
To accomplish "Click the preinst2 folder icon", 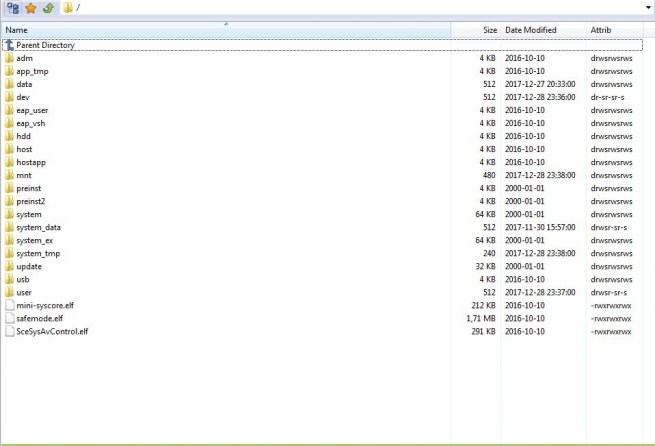I will [x=9, y=201].
